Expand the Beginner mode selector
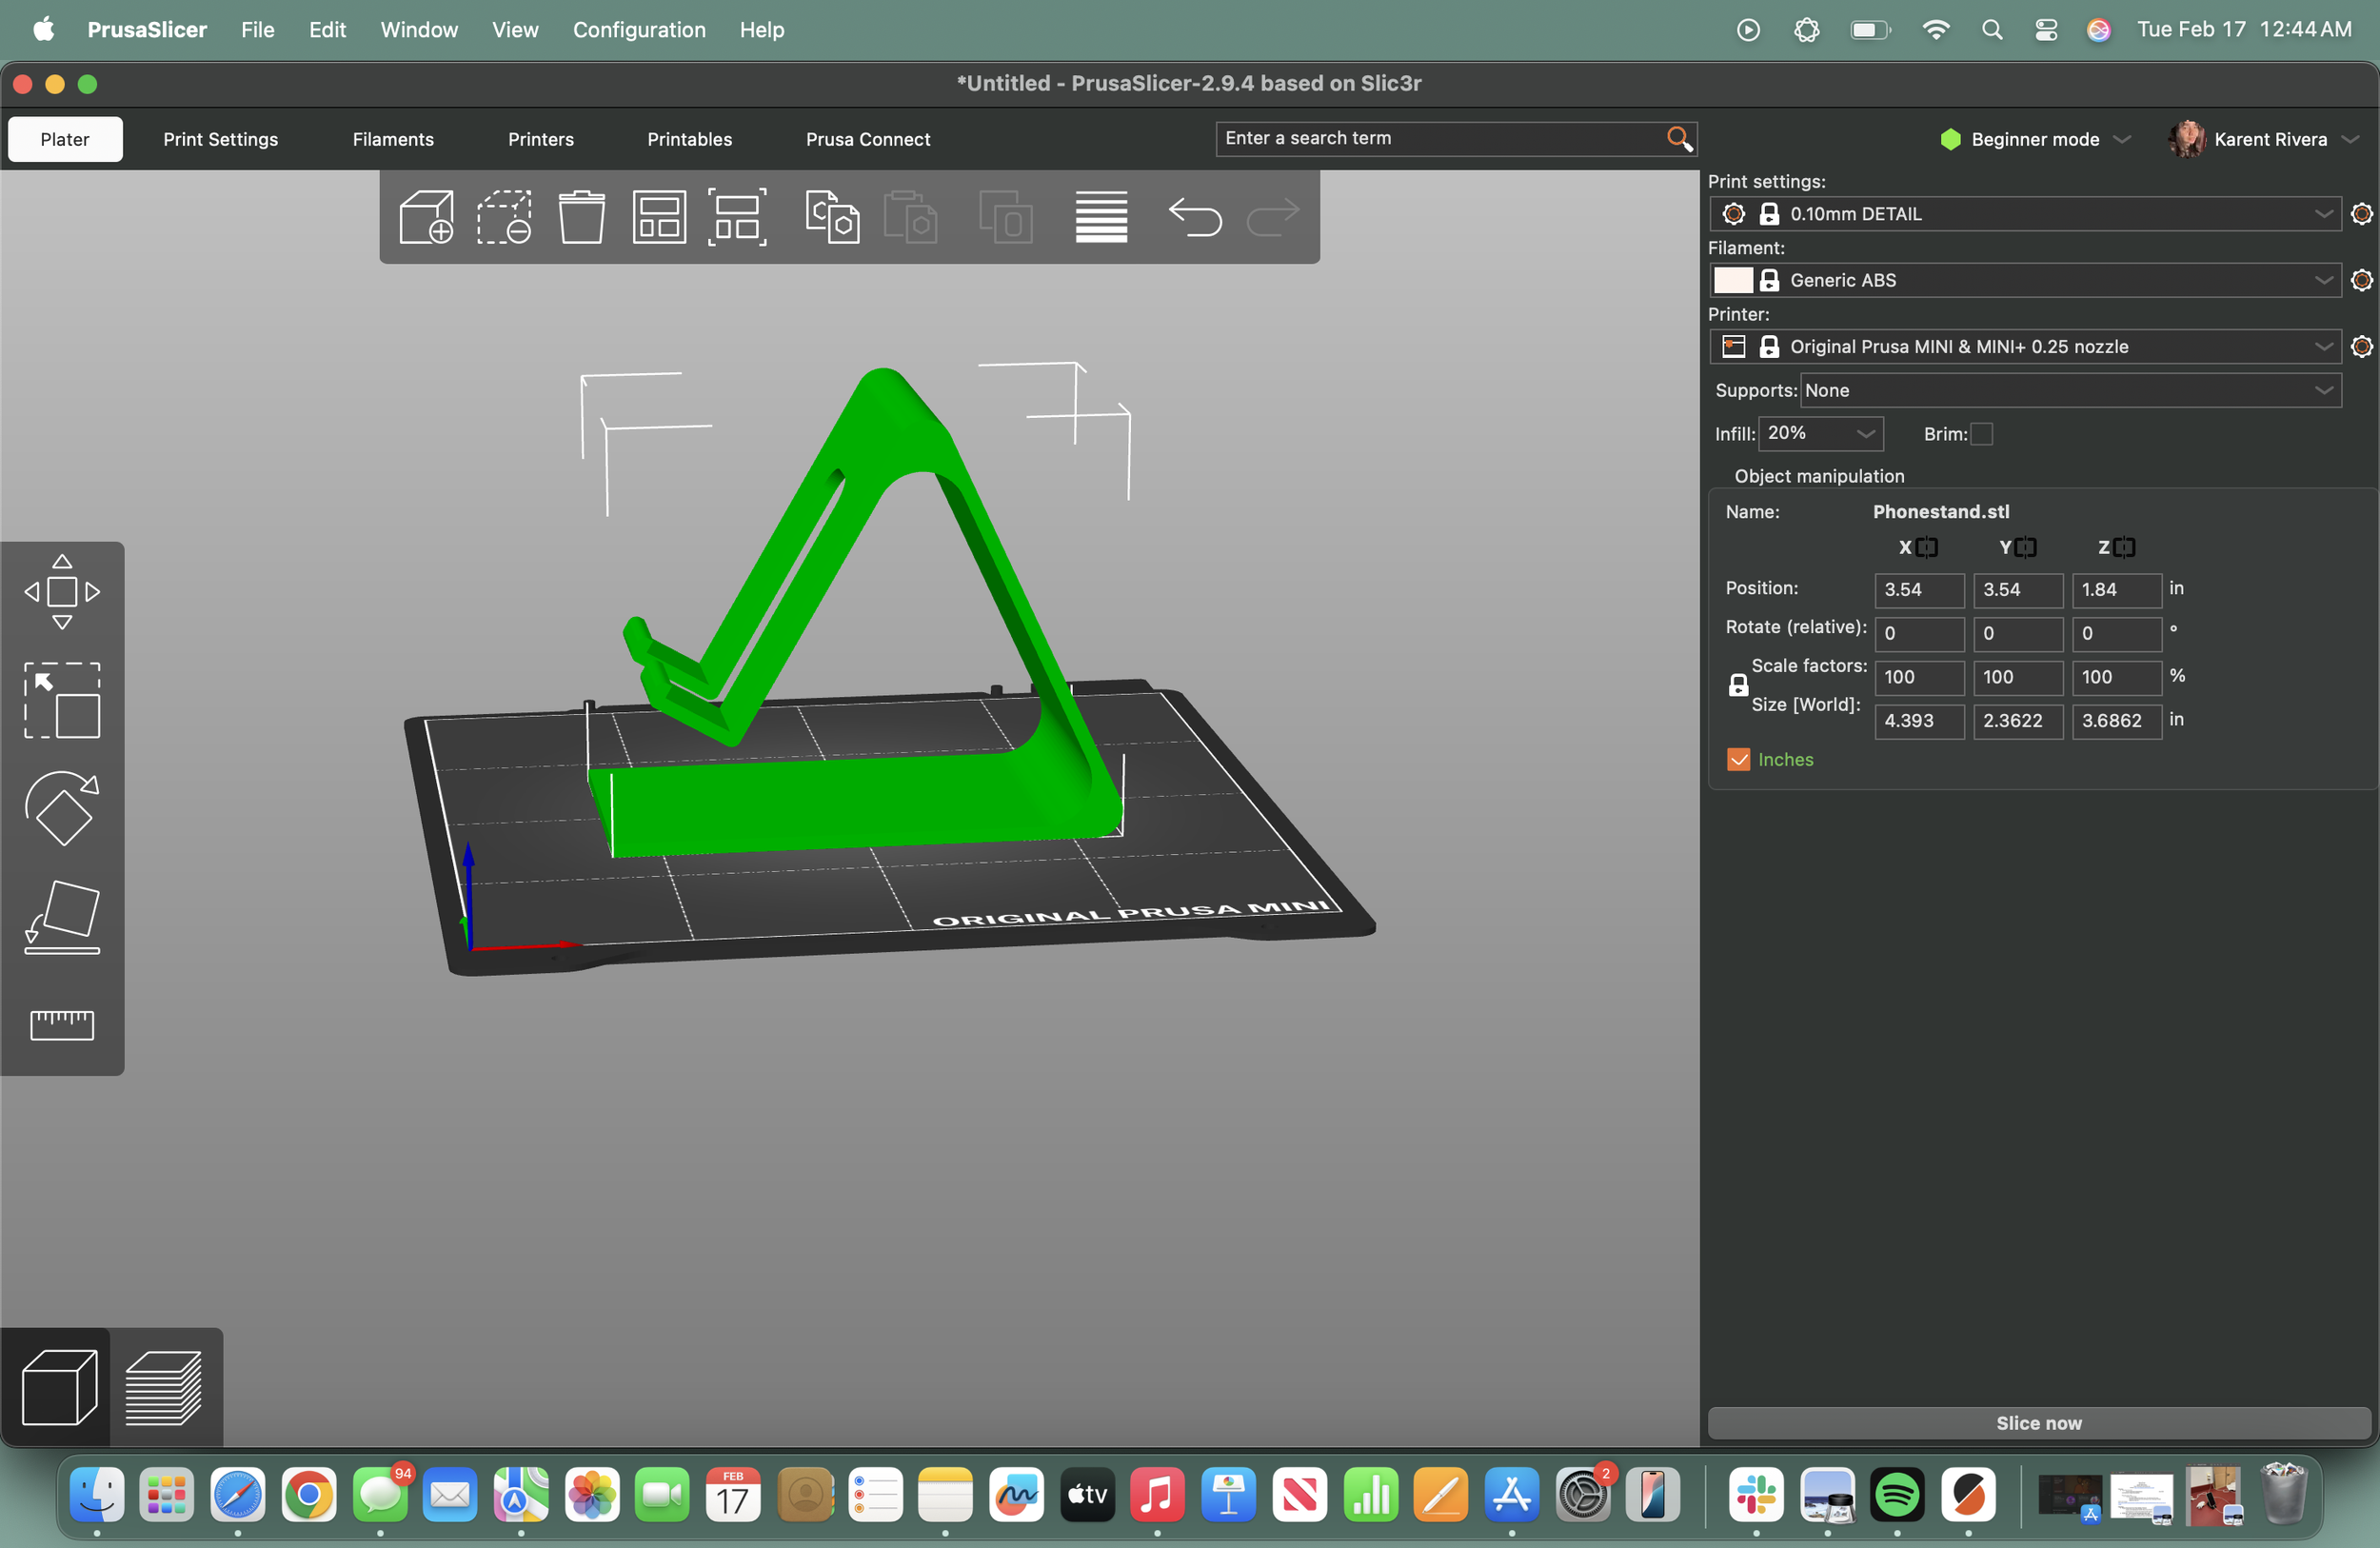 point(2035,139)
